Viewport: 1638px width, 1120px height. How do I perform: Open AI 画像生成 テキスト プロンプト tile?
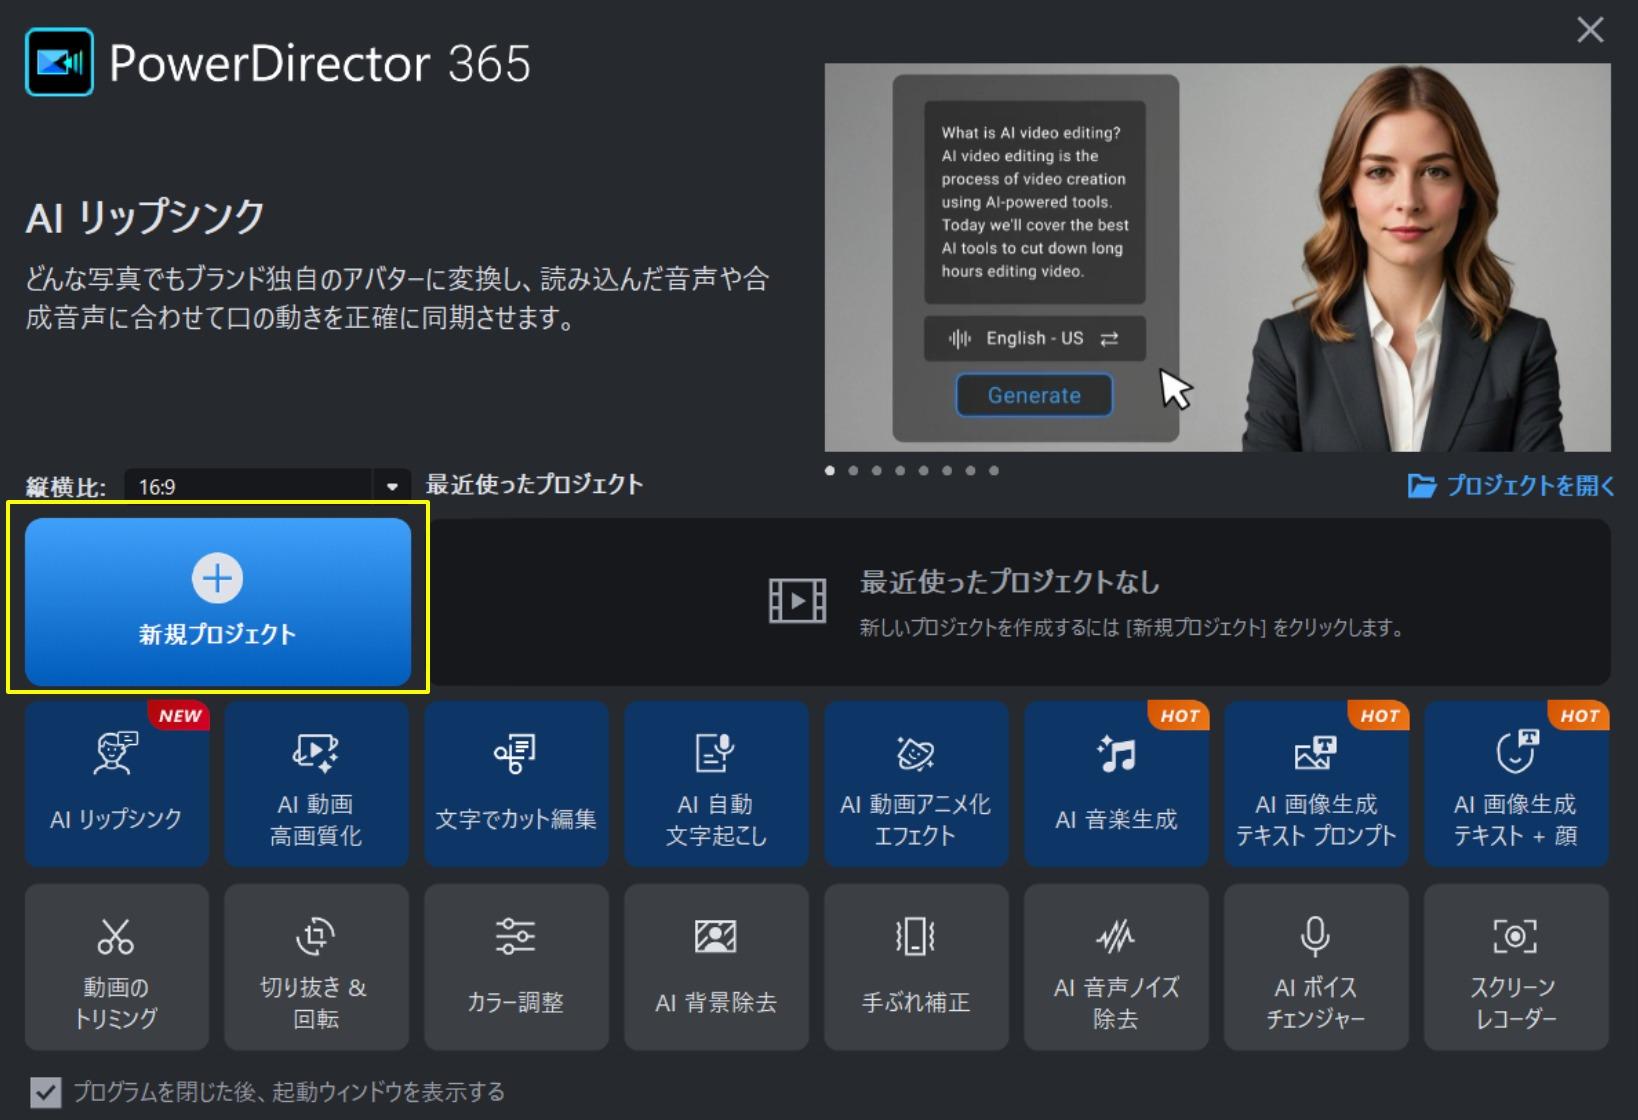[1316, 783]
